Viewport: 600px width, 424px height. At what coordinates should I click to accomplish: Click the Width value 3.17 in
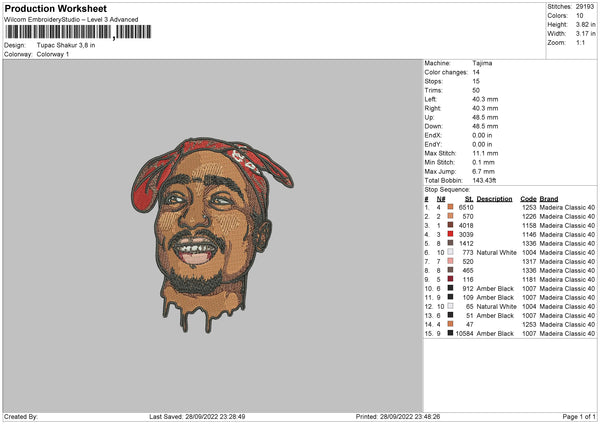click(585, 34)
